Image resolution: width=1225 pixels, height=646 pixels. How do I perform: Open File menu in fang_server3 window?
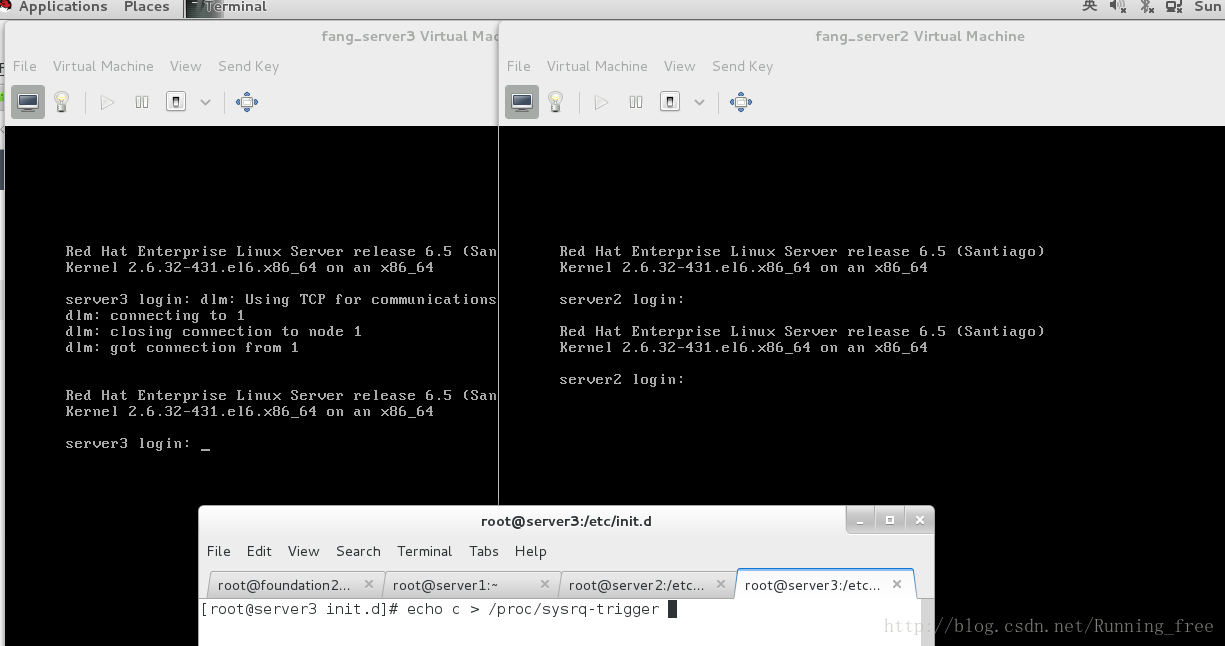pyautogui.click(x=25, y=66)
